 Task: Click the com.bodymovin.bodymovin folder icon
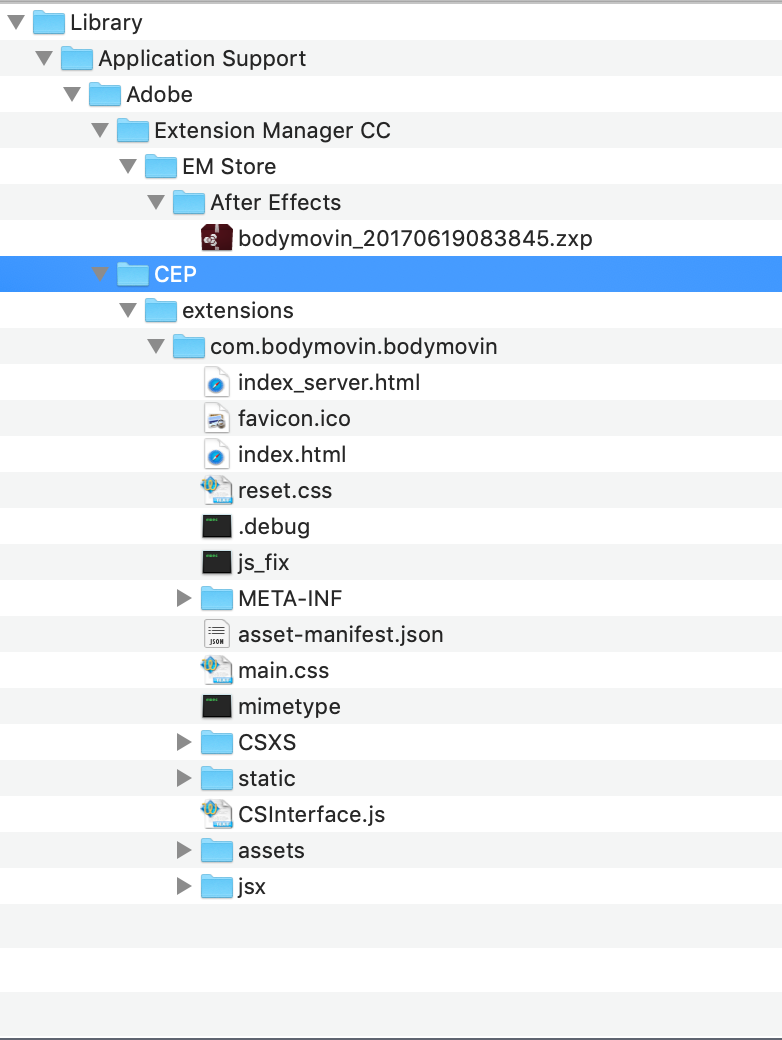click(188, 345)
